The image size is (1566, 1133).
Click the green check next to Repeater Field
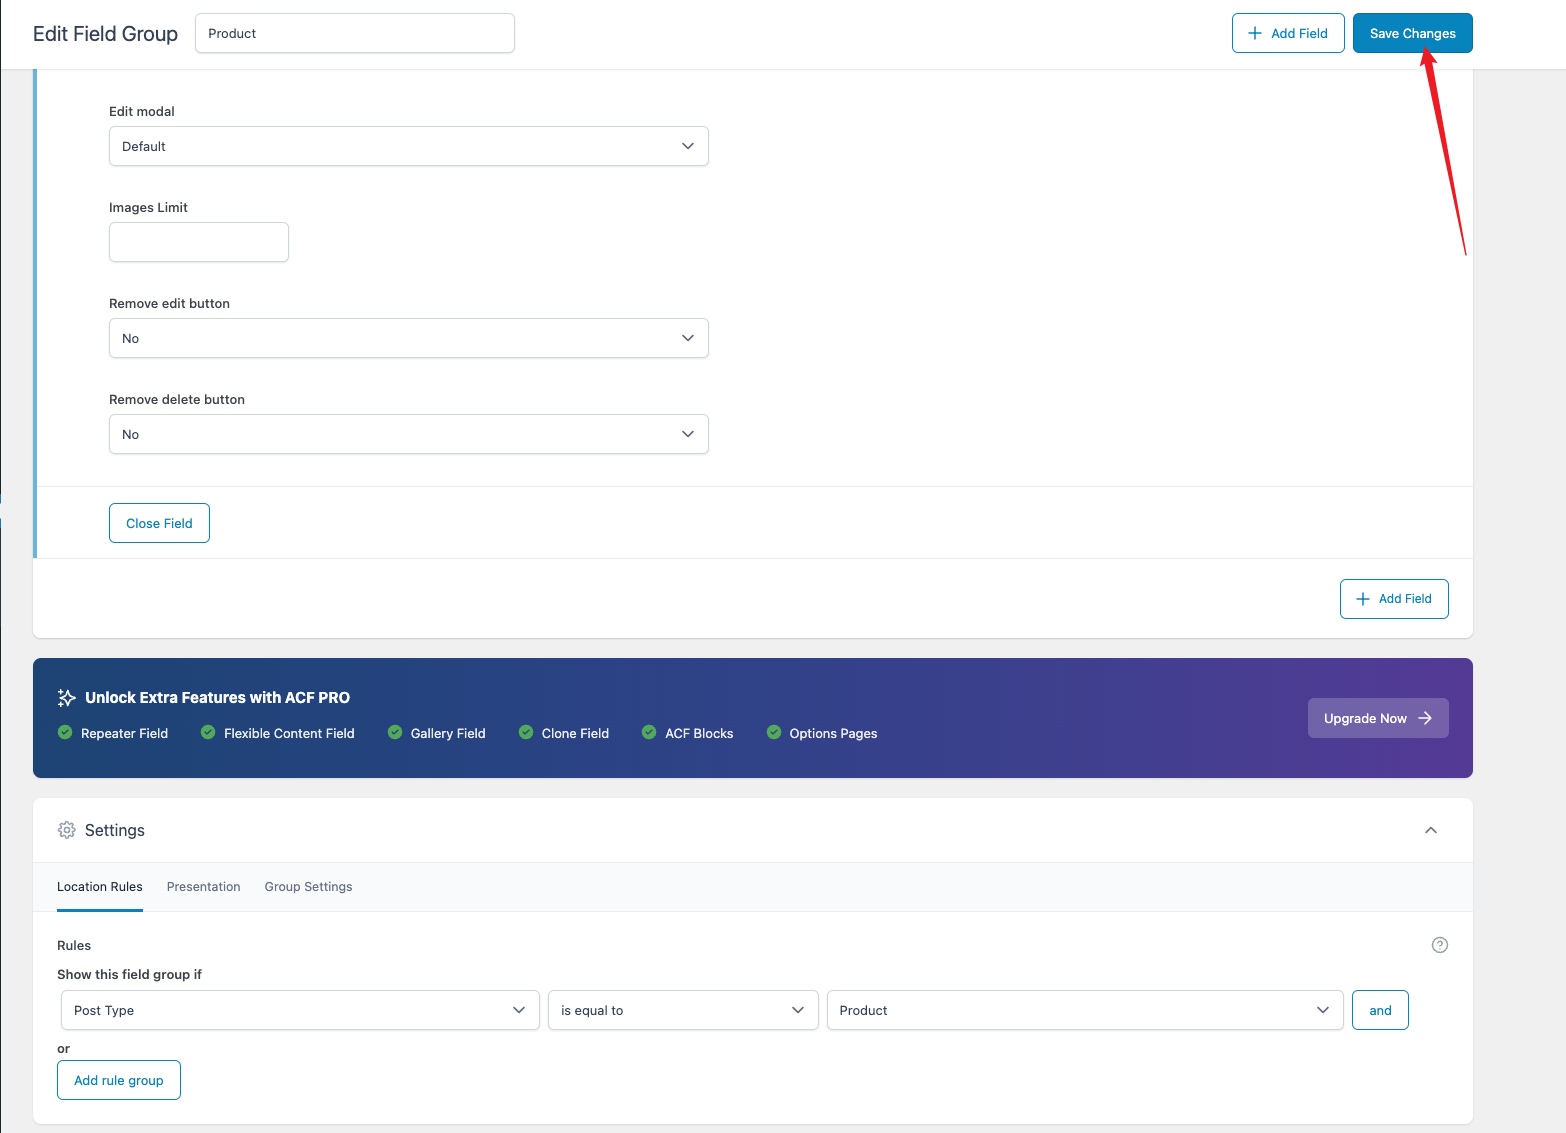pyautogui.click(x=65, y=732)
